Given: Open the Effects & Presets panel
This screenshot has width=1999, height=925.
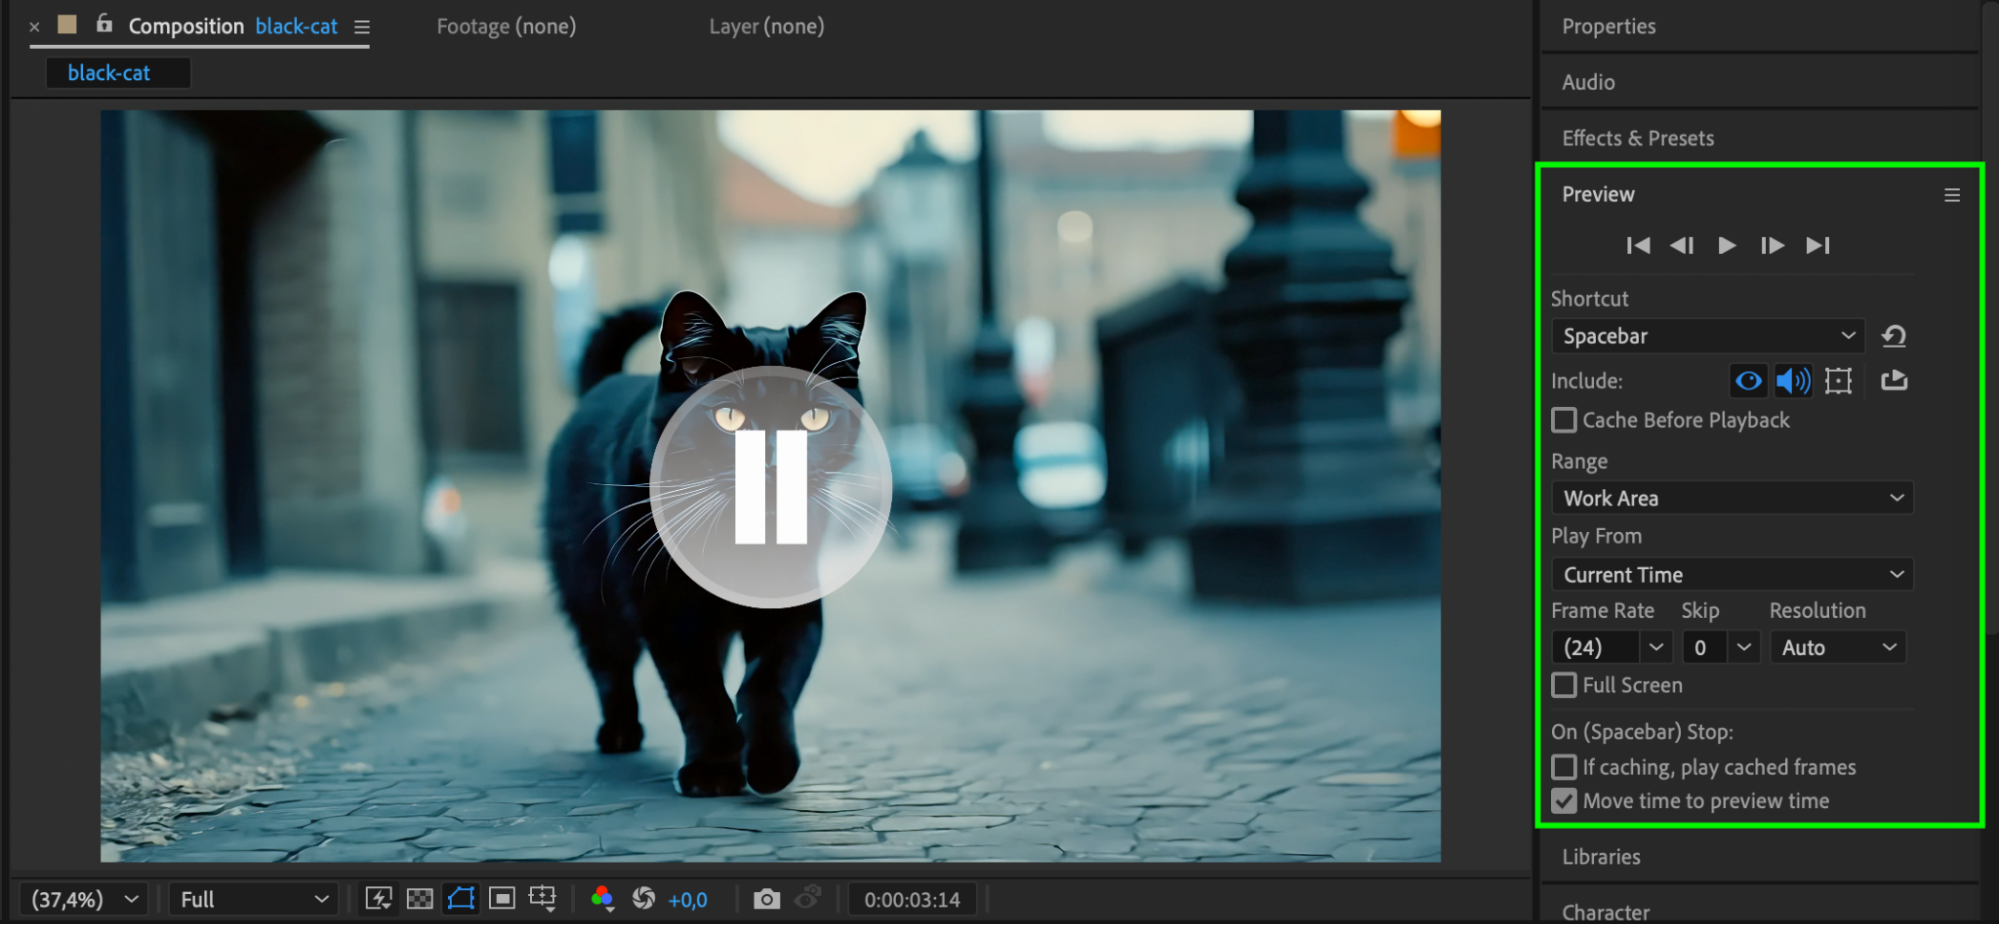Looking at the screenshot, I should [1638, 138].
